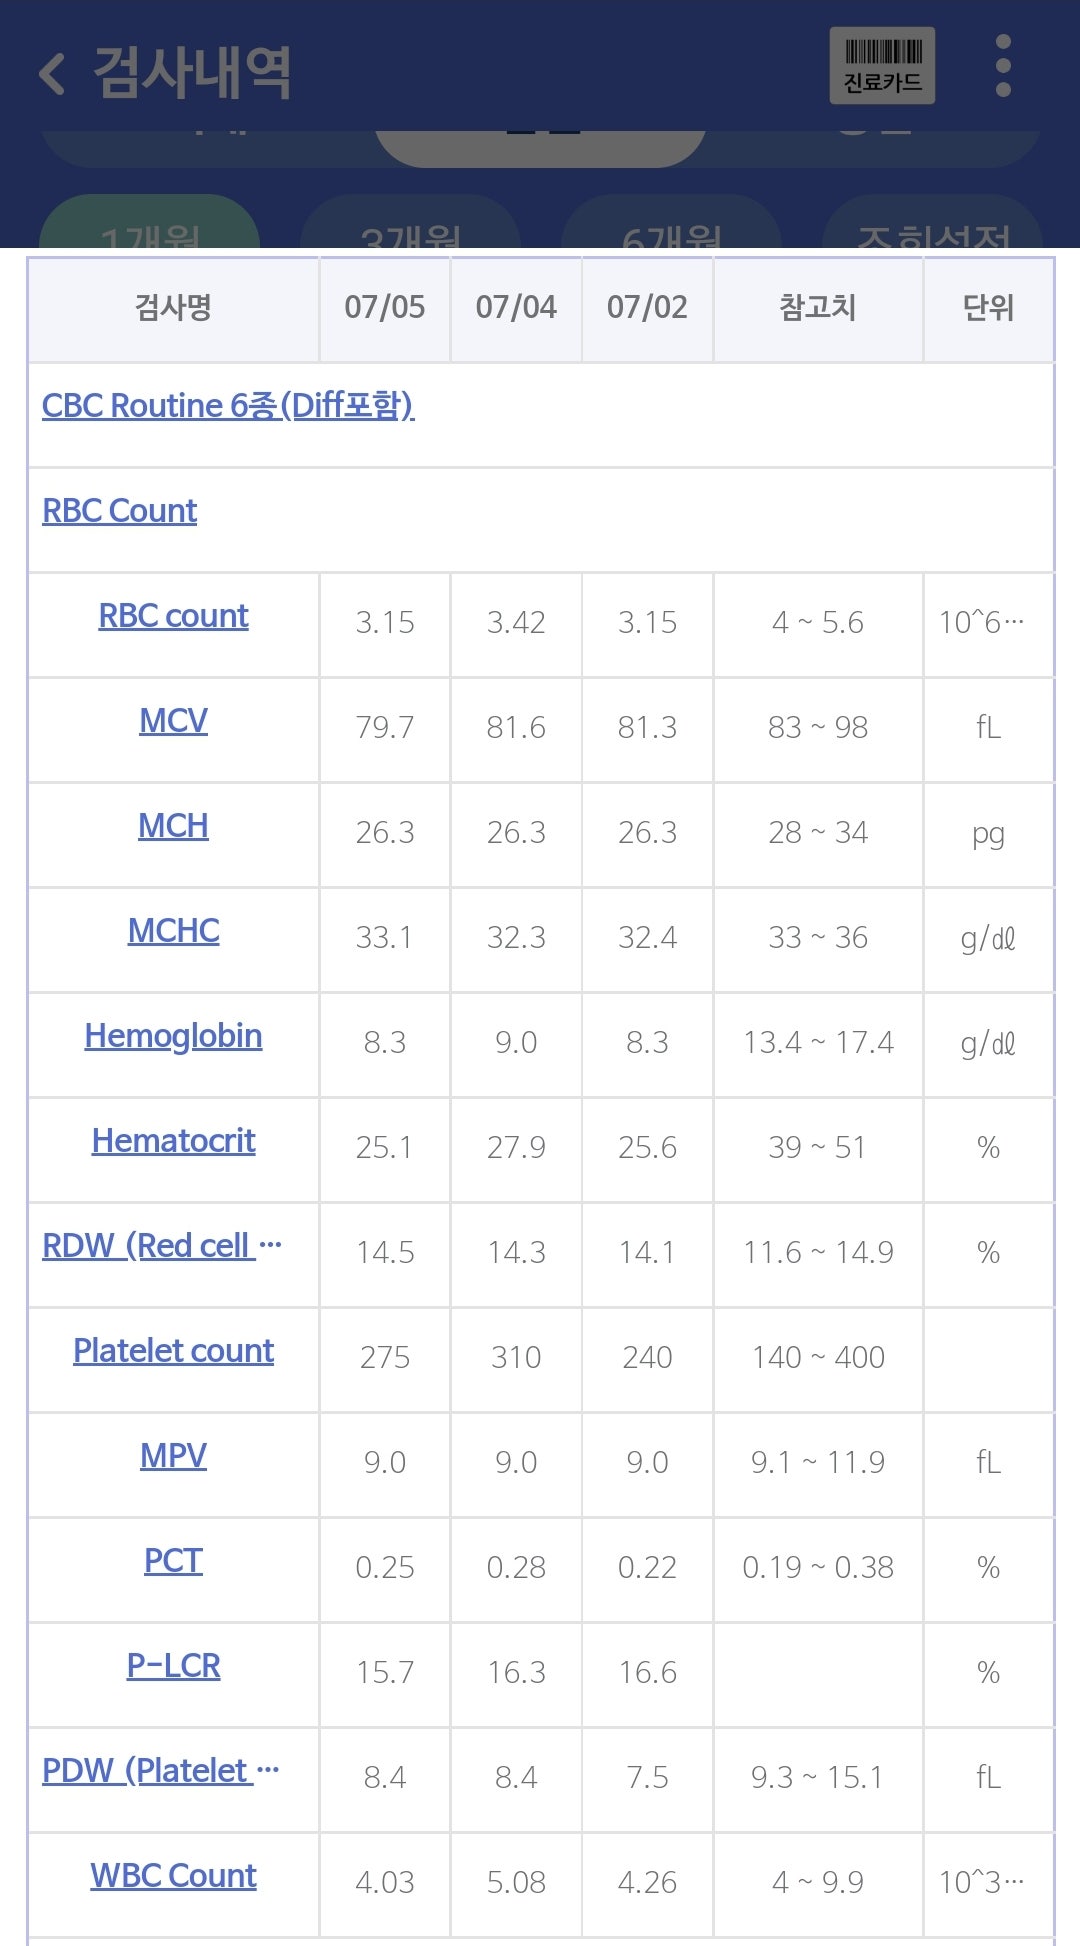The width and height of the screenshot is (1080, 1946).
Task: Open the Platelet count link
Action: point(173,1350)
